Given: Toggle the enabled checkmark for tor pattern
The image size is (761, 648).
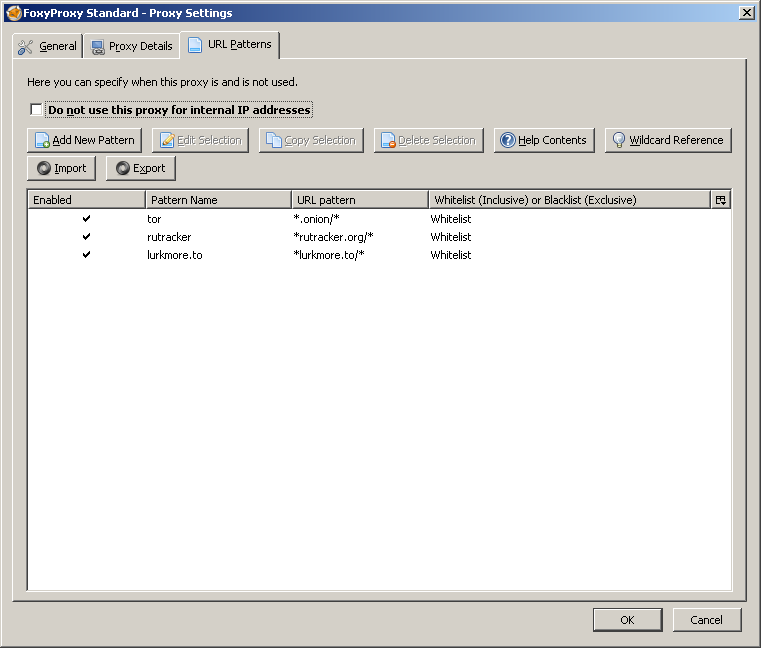Looking at the screenshot, I should (86, 219).
